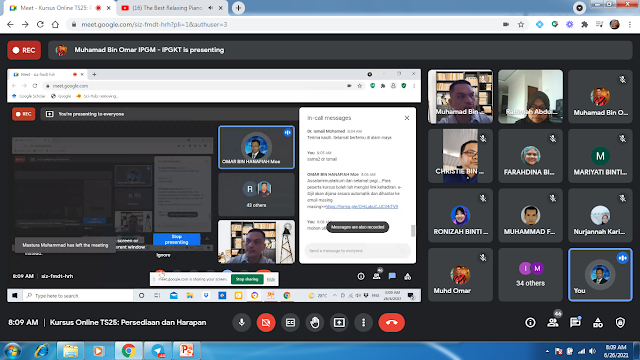The image size is (640, 360).
Task: Click the Stop sharing button in shared screen
Action: pyautogui.click(x=247, y=279)
